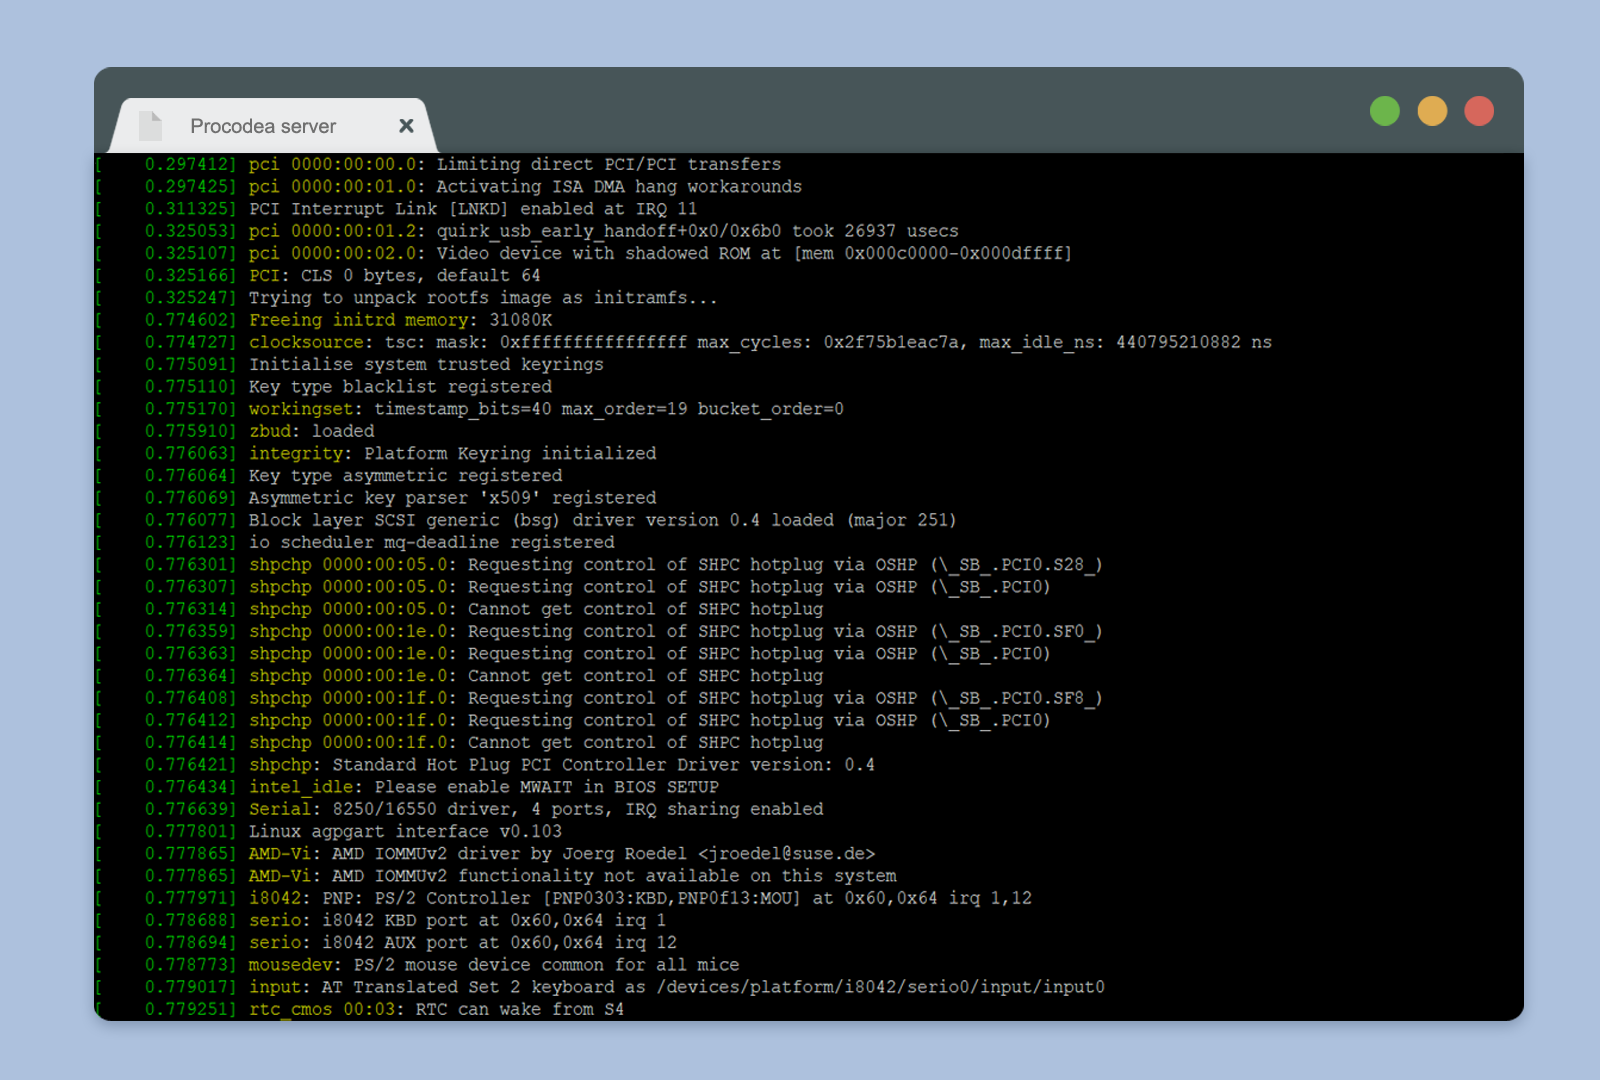The image size is (1600, 1080).
Task: Select the Procodea server tab
Action: [x=263, y=126]
